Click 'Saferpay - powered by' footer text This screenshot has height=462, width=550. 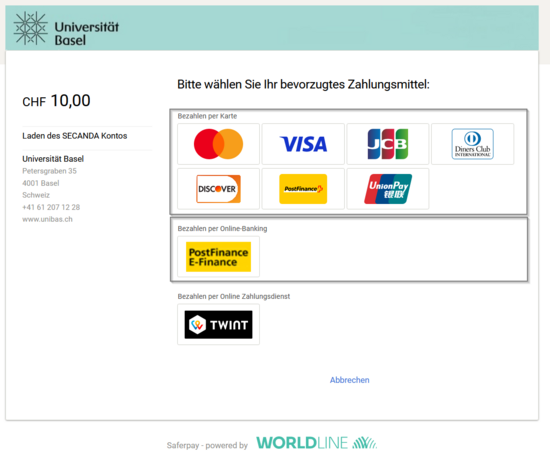click(207, 446)
